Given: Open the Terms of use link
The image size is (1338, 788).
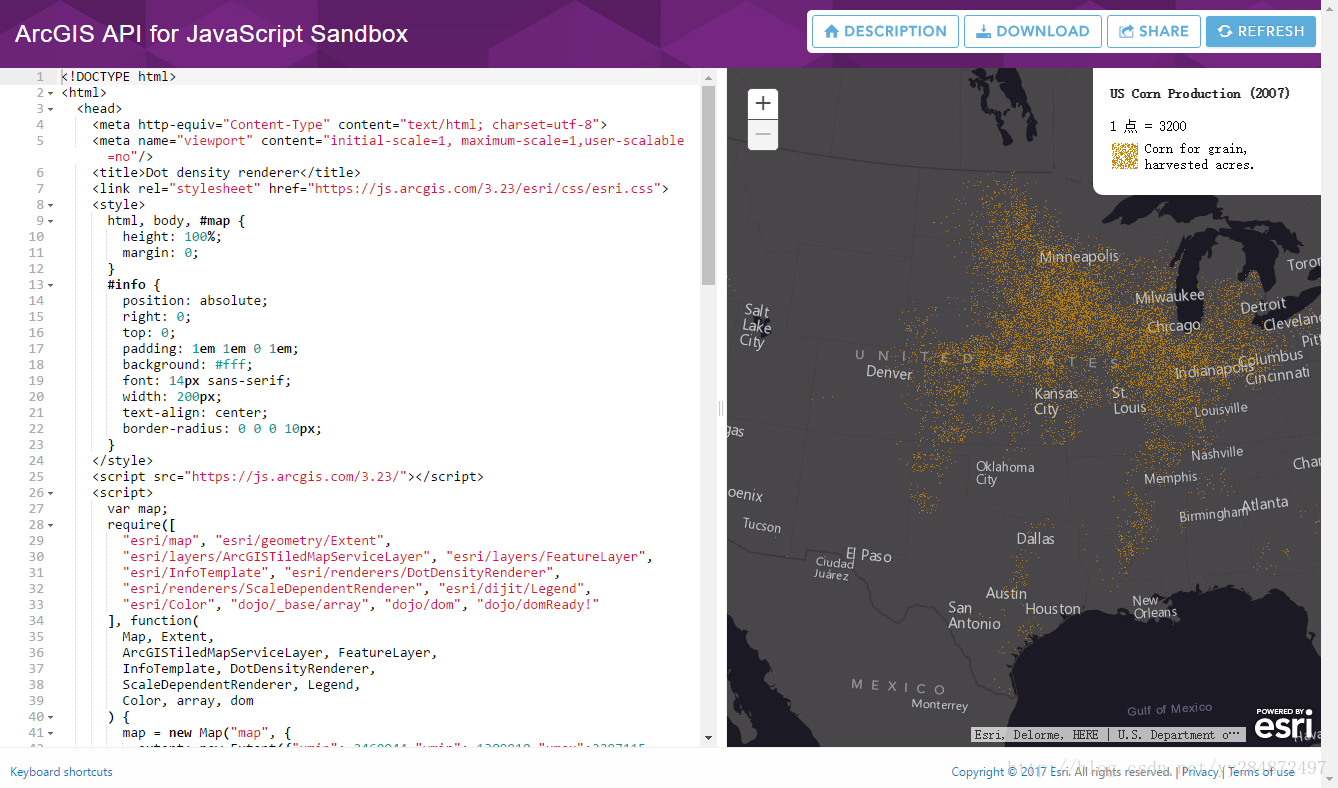Looking at the screenshot, I should tap(1261, 772).
